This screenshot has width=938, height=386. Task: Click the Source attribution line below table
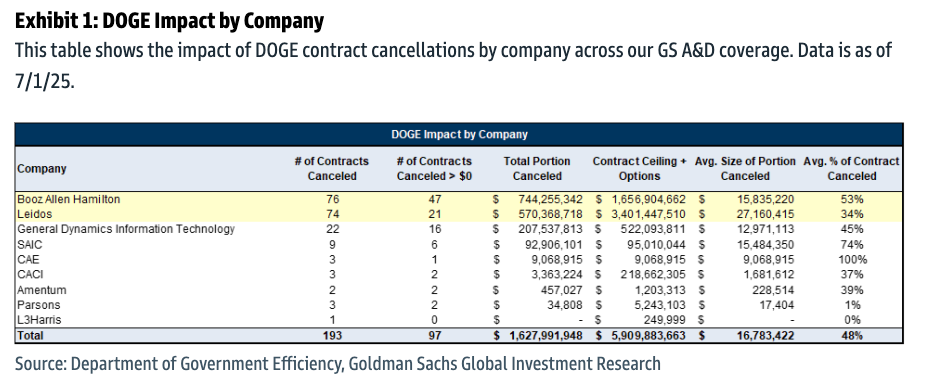coord(337,363)
